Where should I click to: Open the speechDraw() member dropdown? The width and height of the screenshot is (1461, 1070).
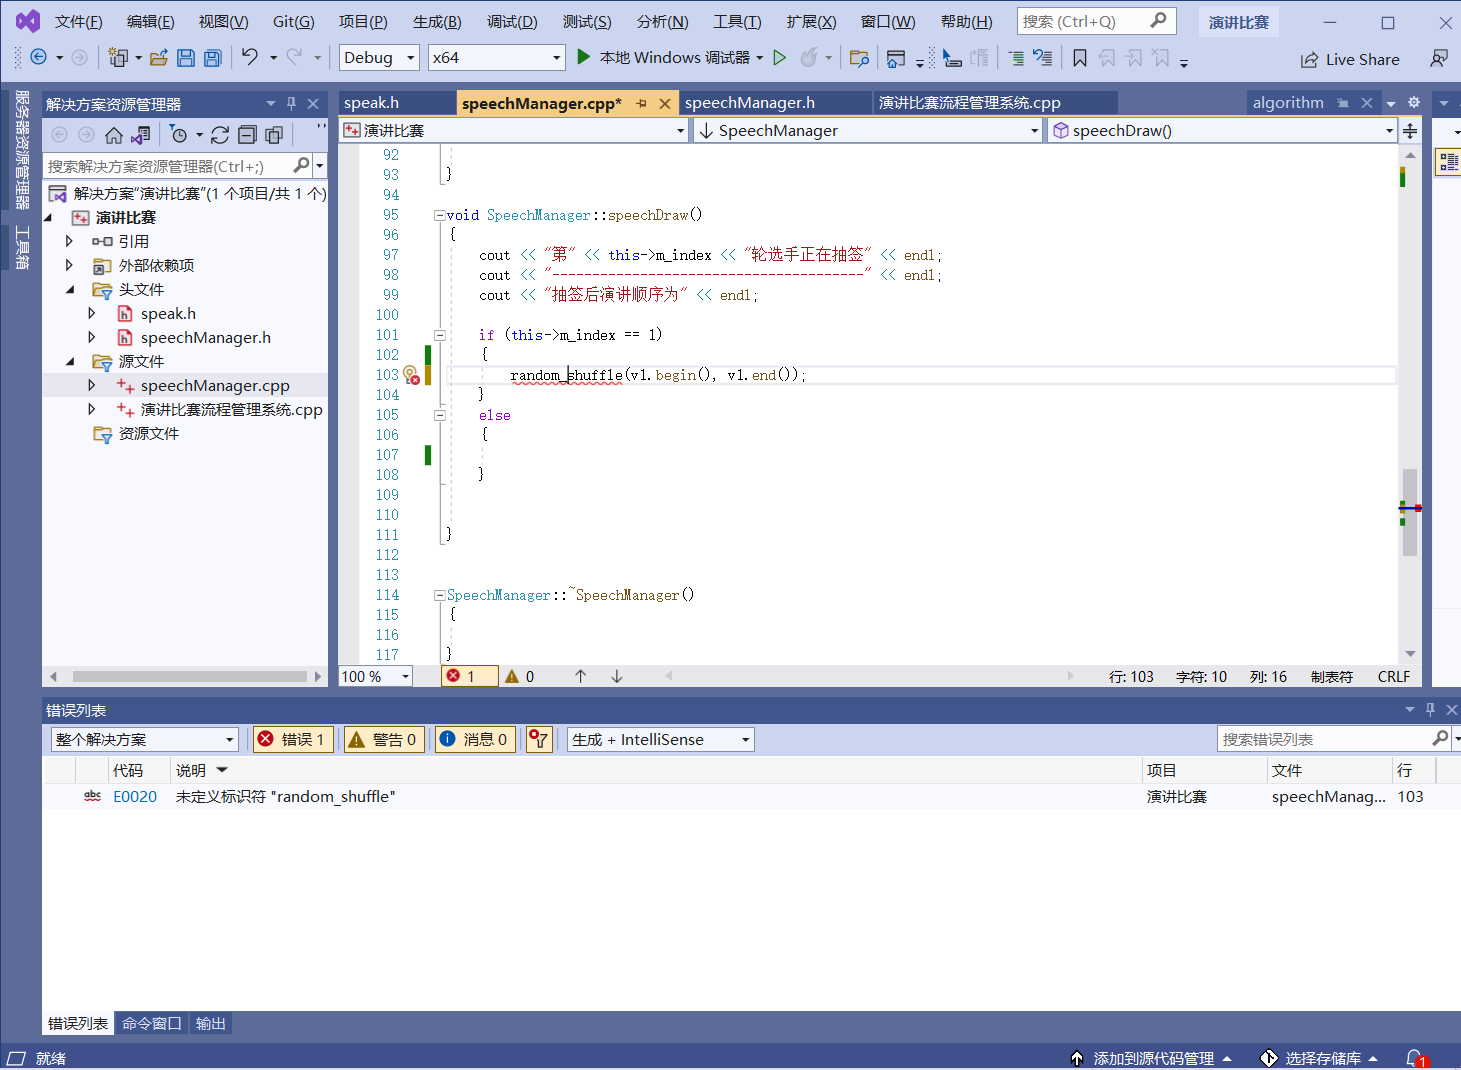pyautogui.click(x=1221, y=131)
